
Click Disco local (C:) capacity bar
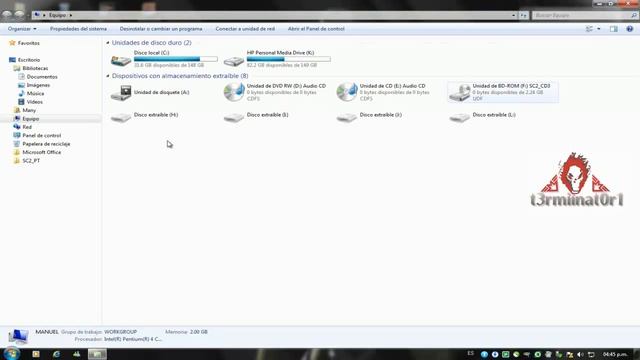(176, 59)
